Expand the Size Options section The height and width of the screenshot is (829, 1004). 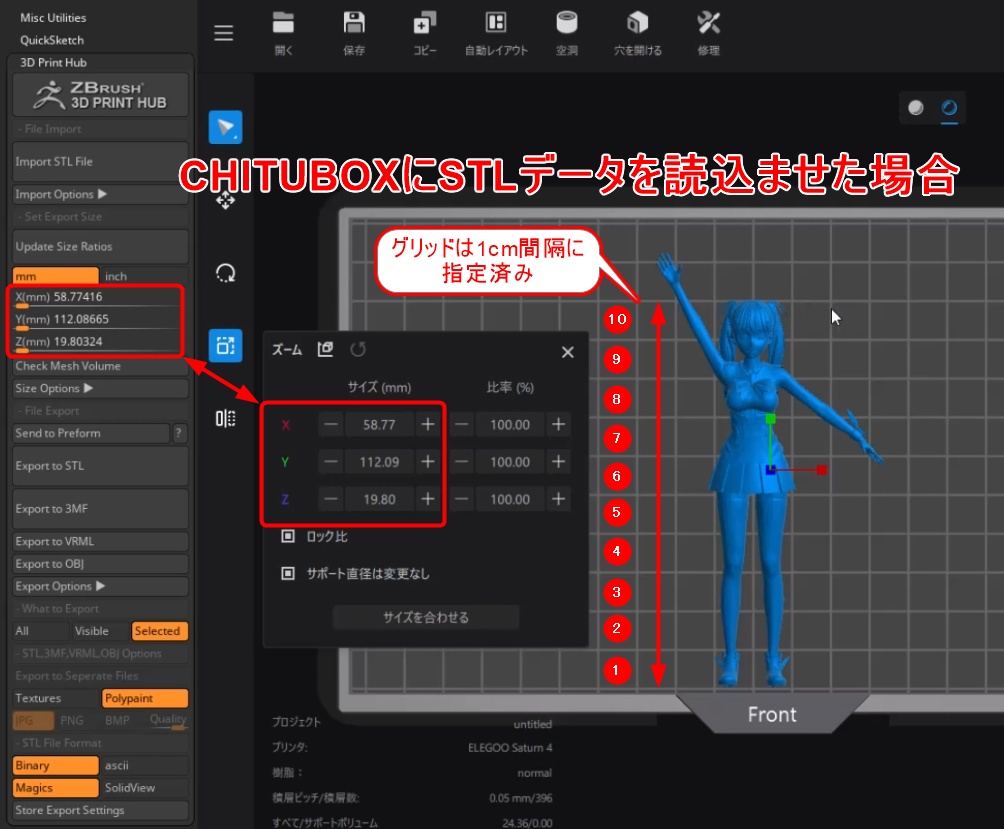(x=100, y=388)
